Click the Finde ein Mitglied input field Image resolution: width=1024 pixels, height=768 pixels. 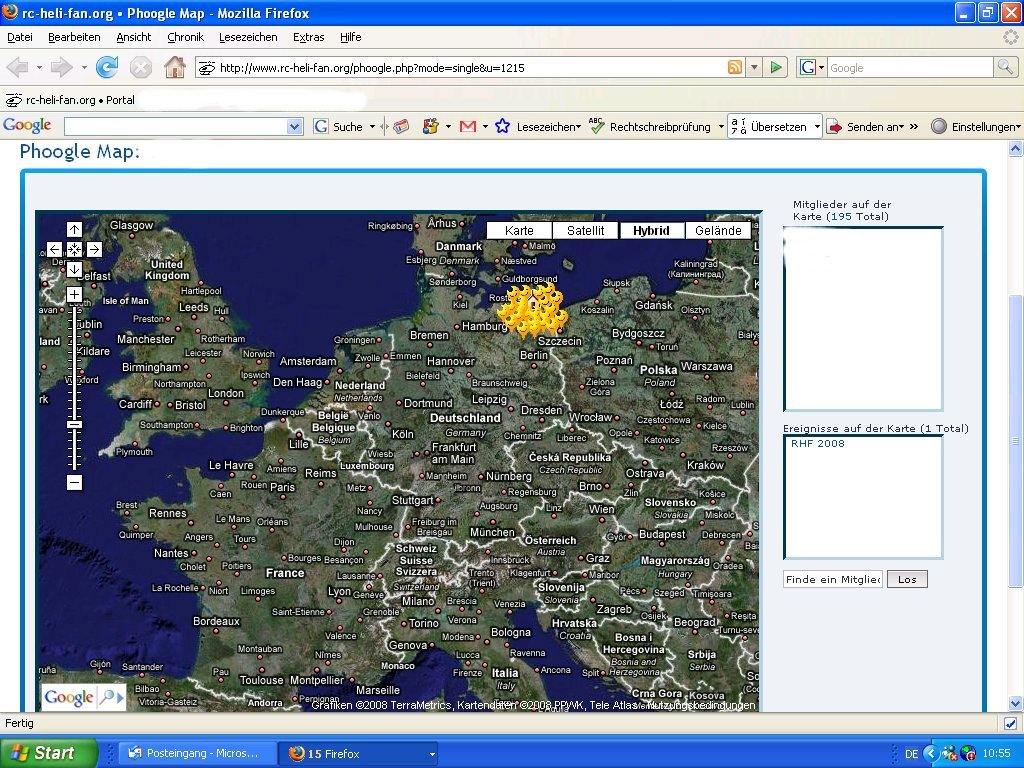[x=833, y=579]
